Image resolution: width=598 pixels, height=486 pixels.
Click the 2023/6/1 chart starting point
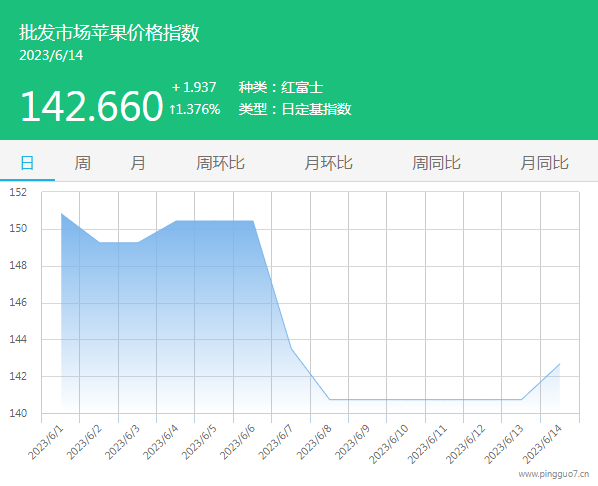[61, 214]
